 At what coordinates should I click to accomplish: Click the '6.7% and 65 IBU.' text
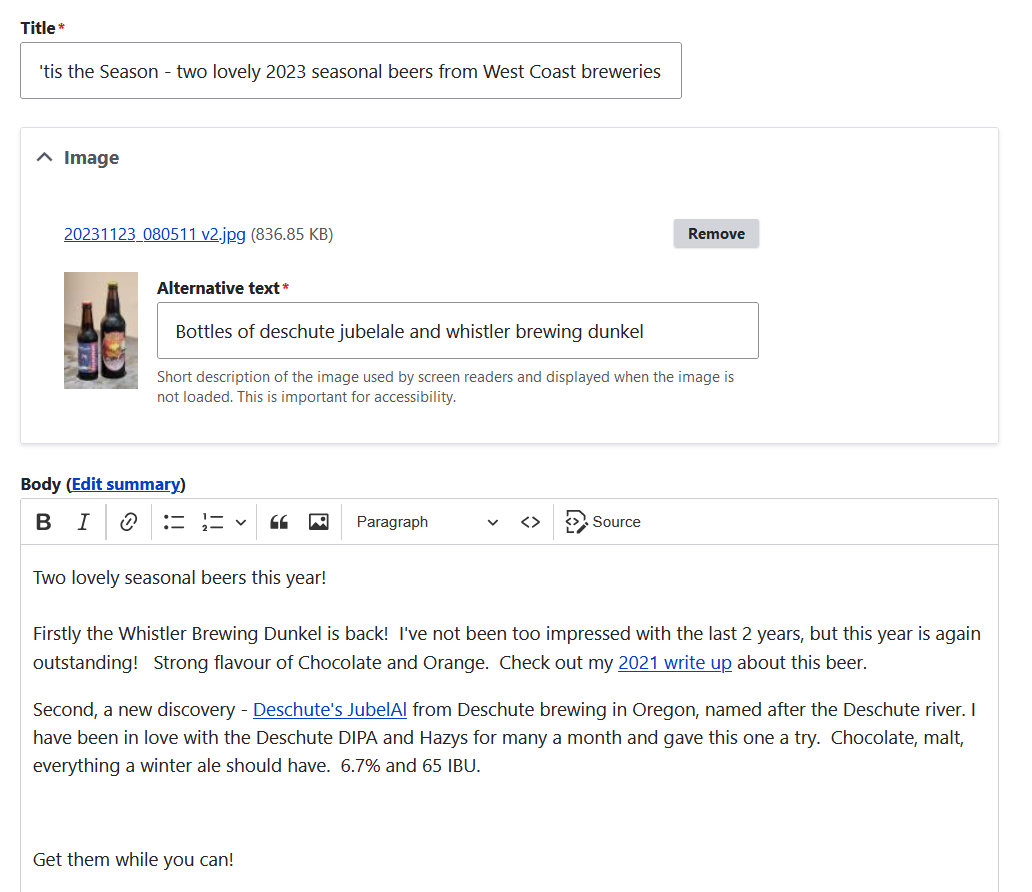[411, 766]
